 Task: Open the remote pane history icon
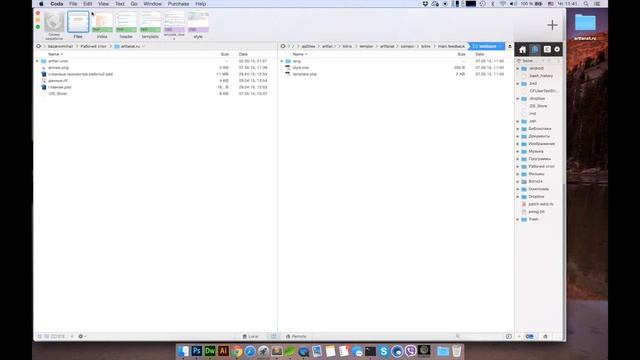(283, 46)
